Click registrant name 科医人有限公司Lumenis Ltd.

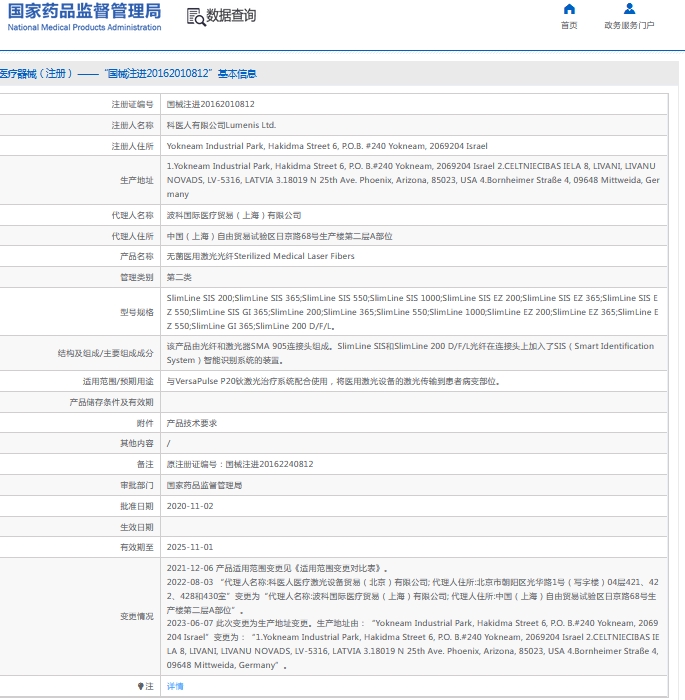pyautogui.click(x=221, y=125)
